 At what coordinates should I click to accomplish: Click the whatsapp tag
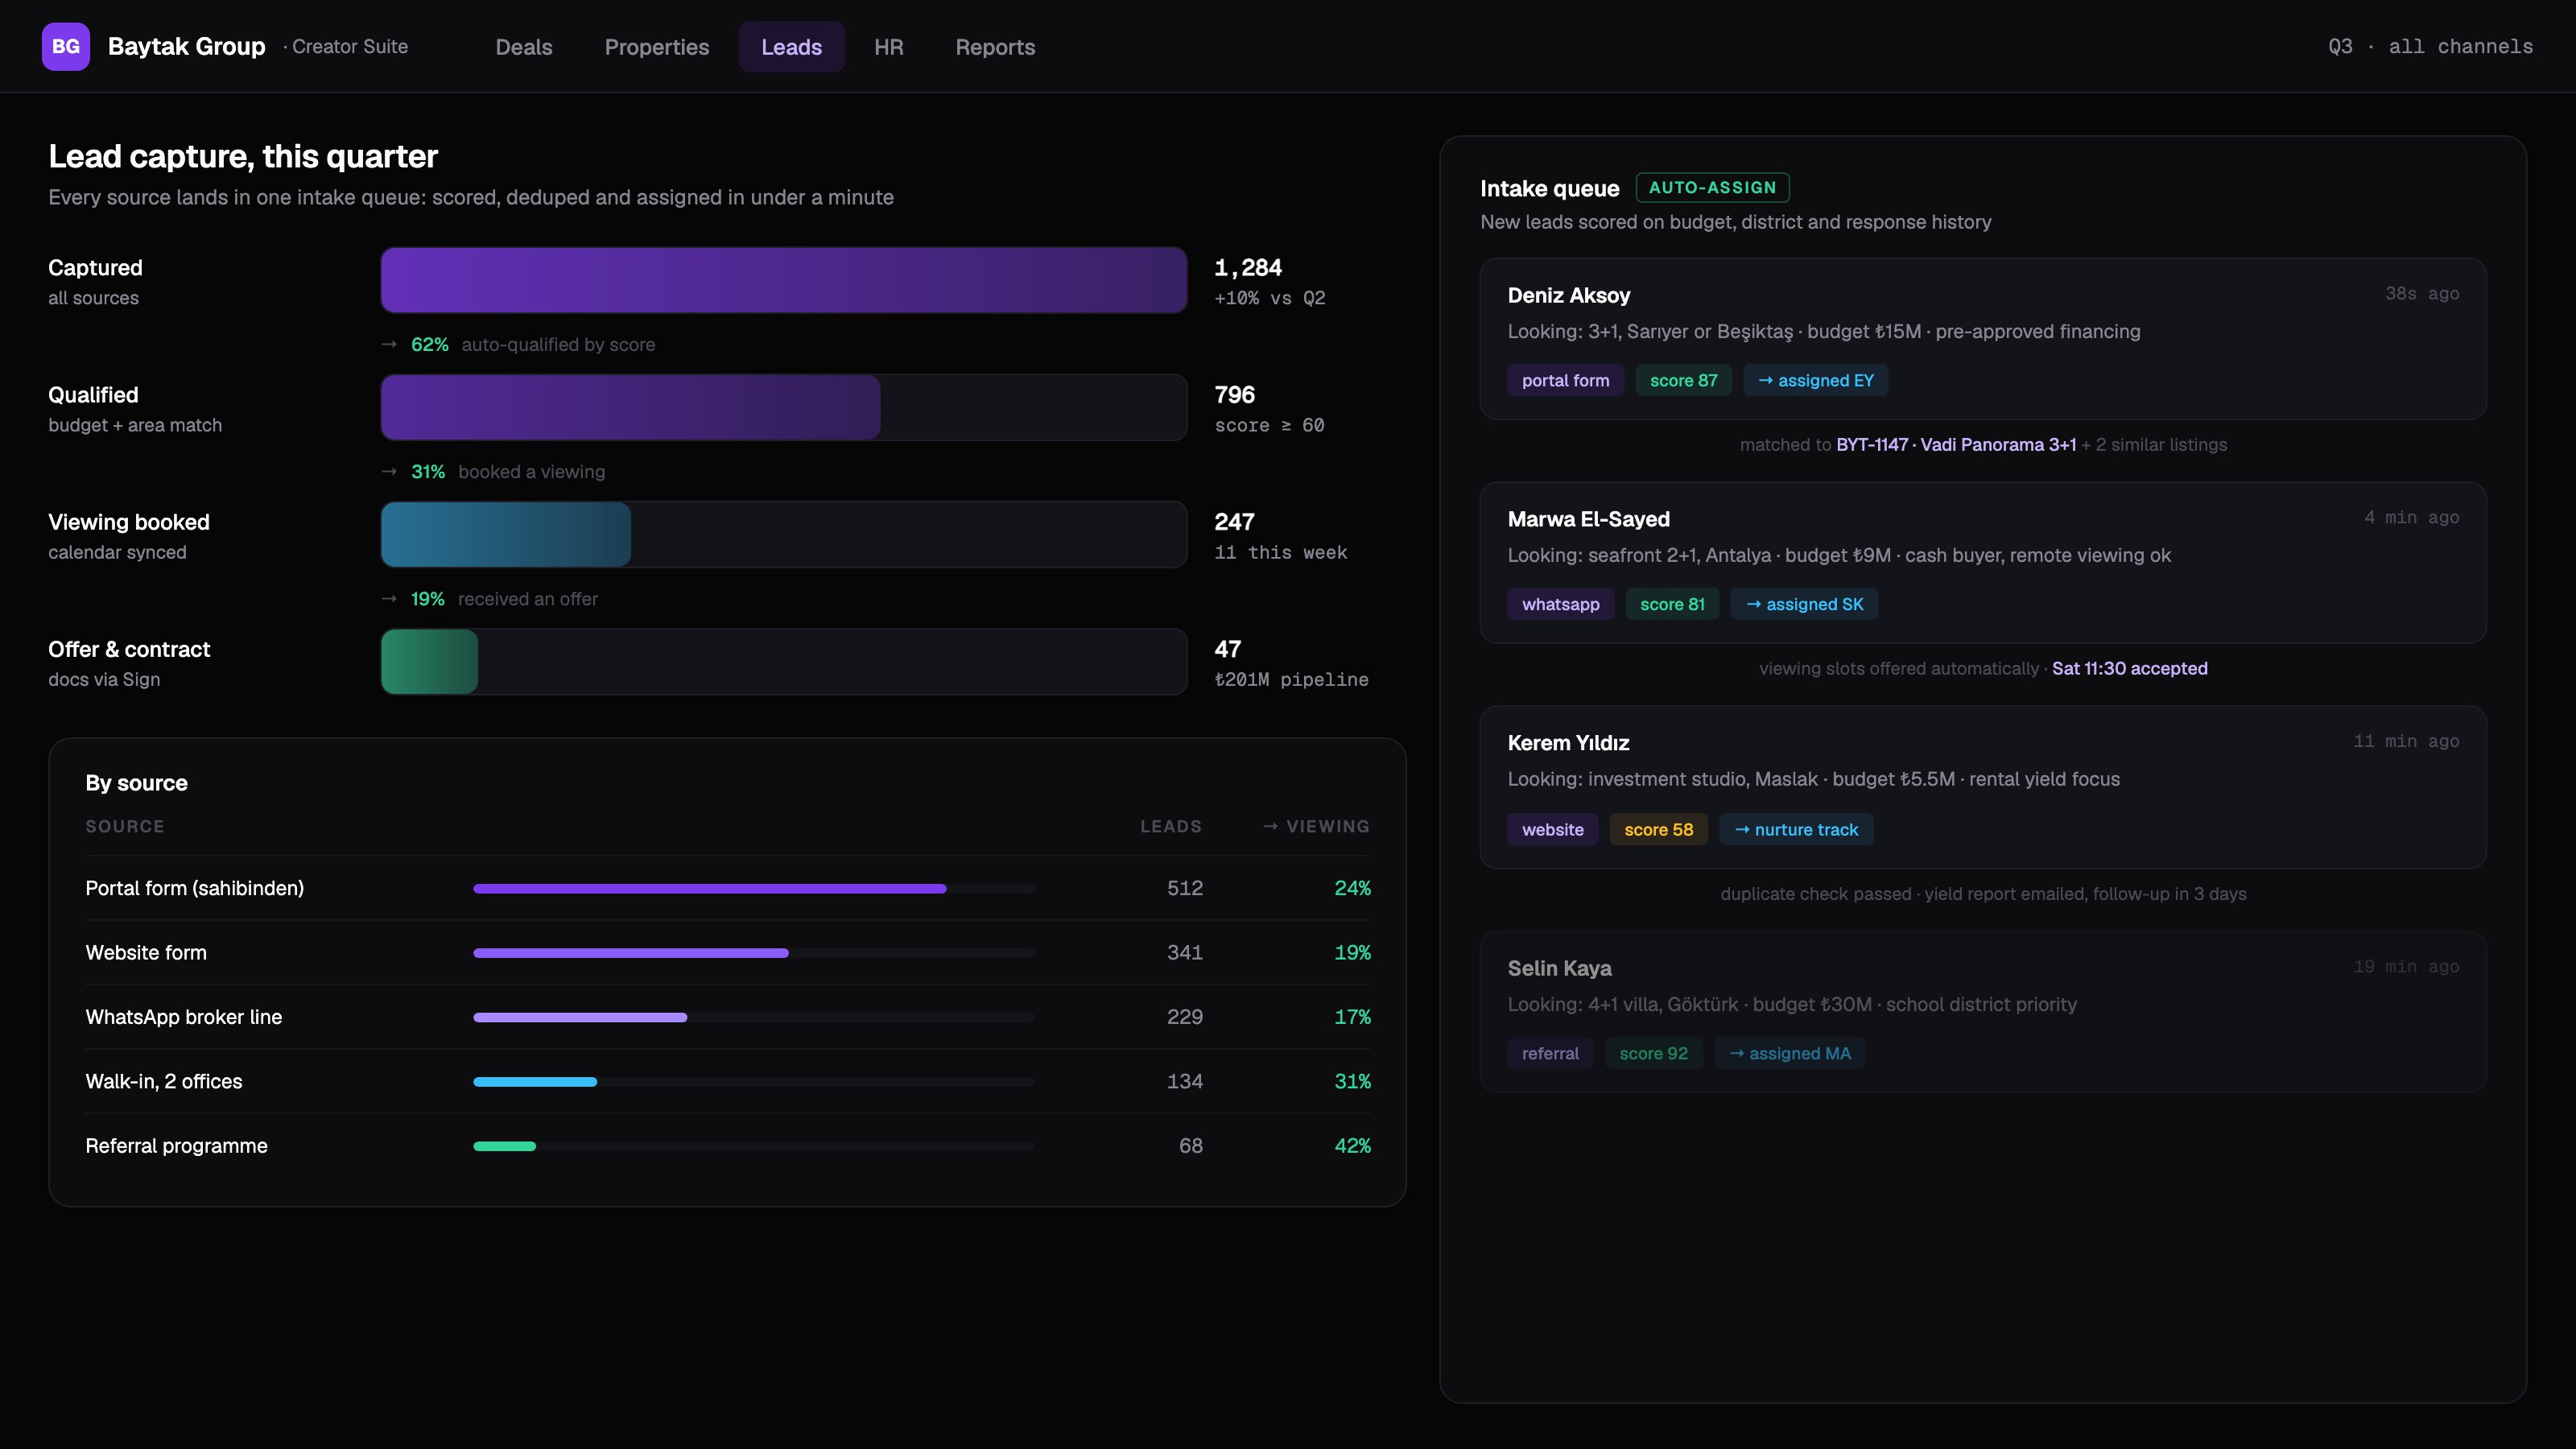(1561, 604)
